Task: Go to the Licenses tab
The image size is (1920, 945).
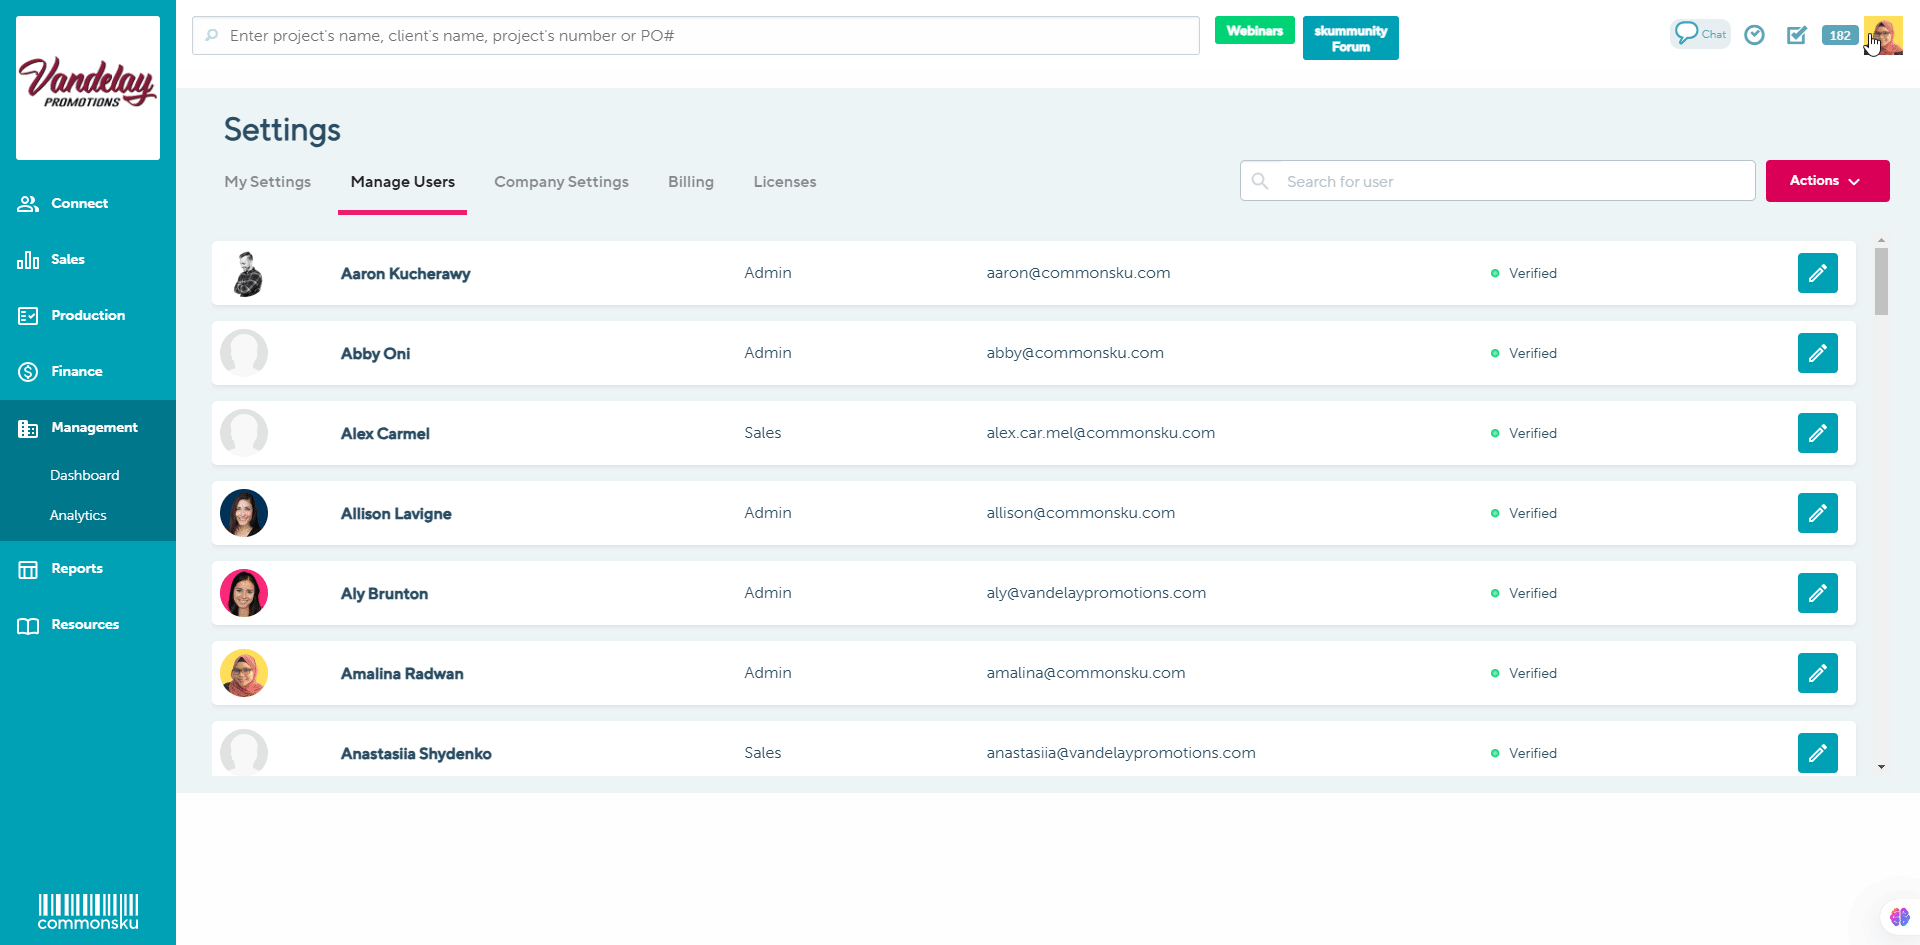Action: tap(784, 182)
